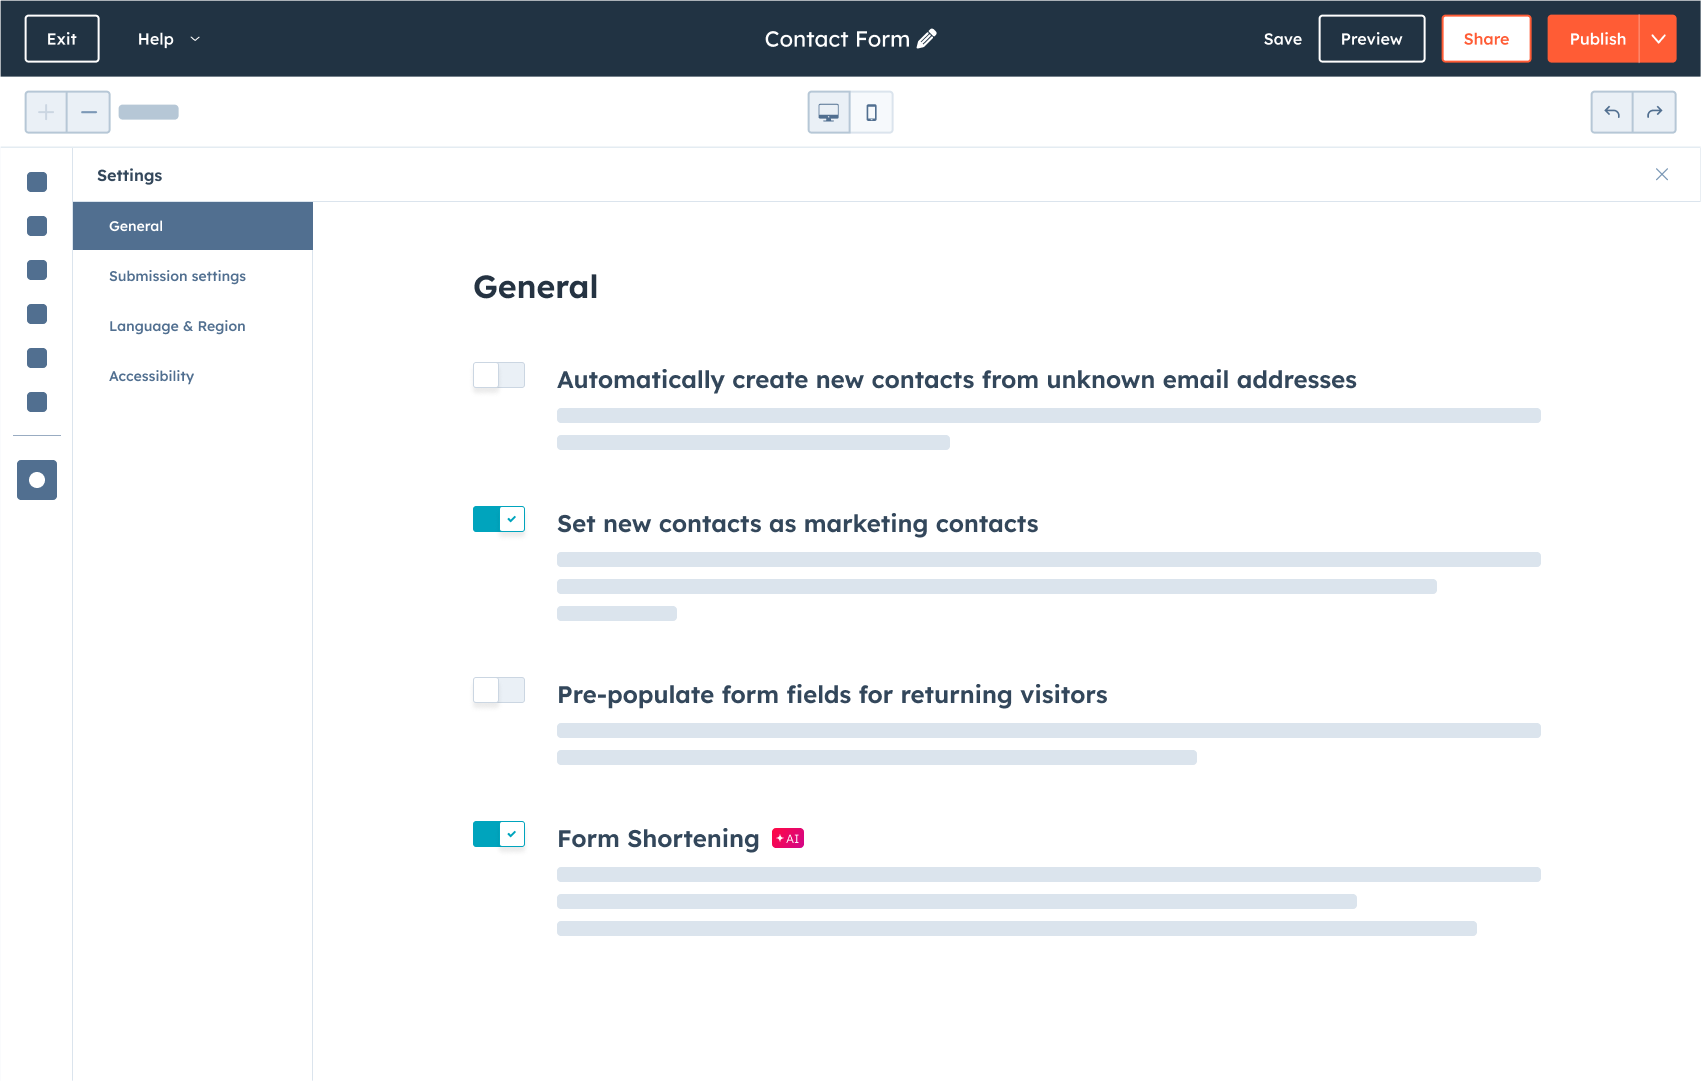Click the undo arrow icon
1701x1081 pixels.
click(x=1612, y=112)
